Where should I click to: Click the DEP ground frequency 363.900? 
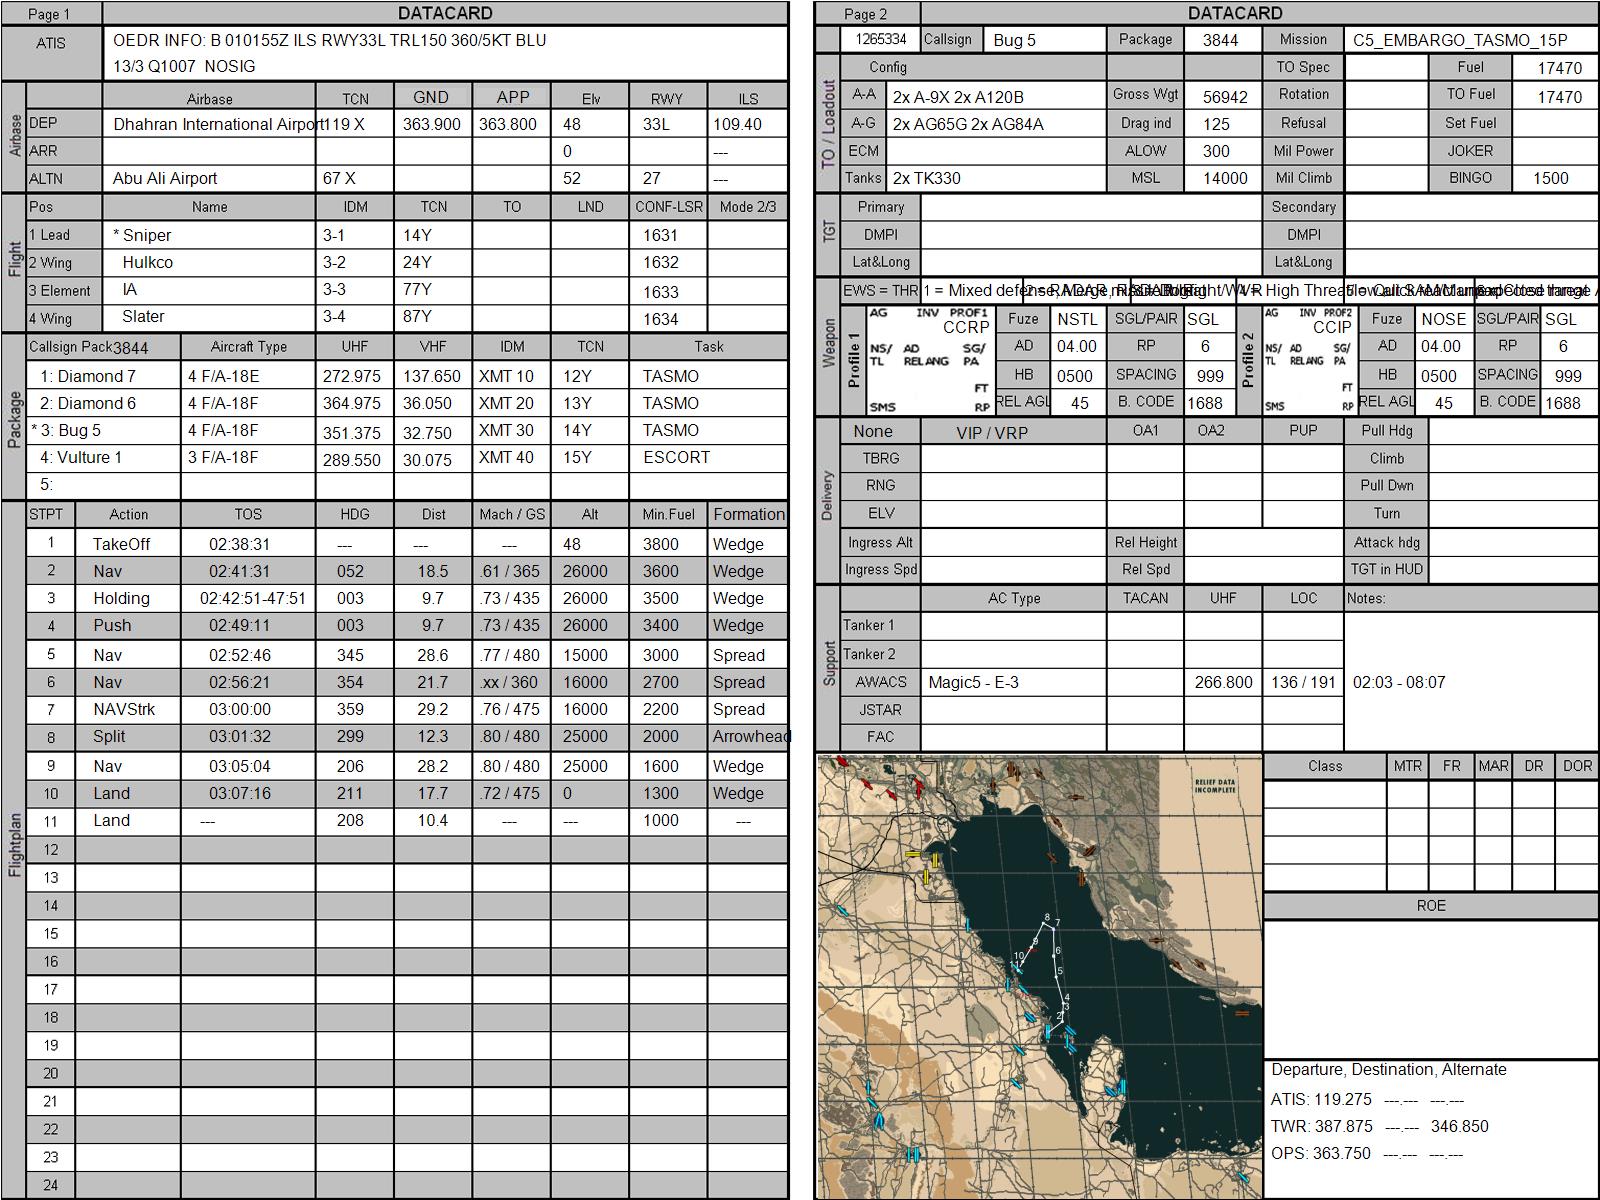coord(432,125)
